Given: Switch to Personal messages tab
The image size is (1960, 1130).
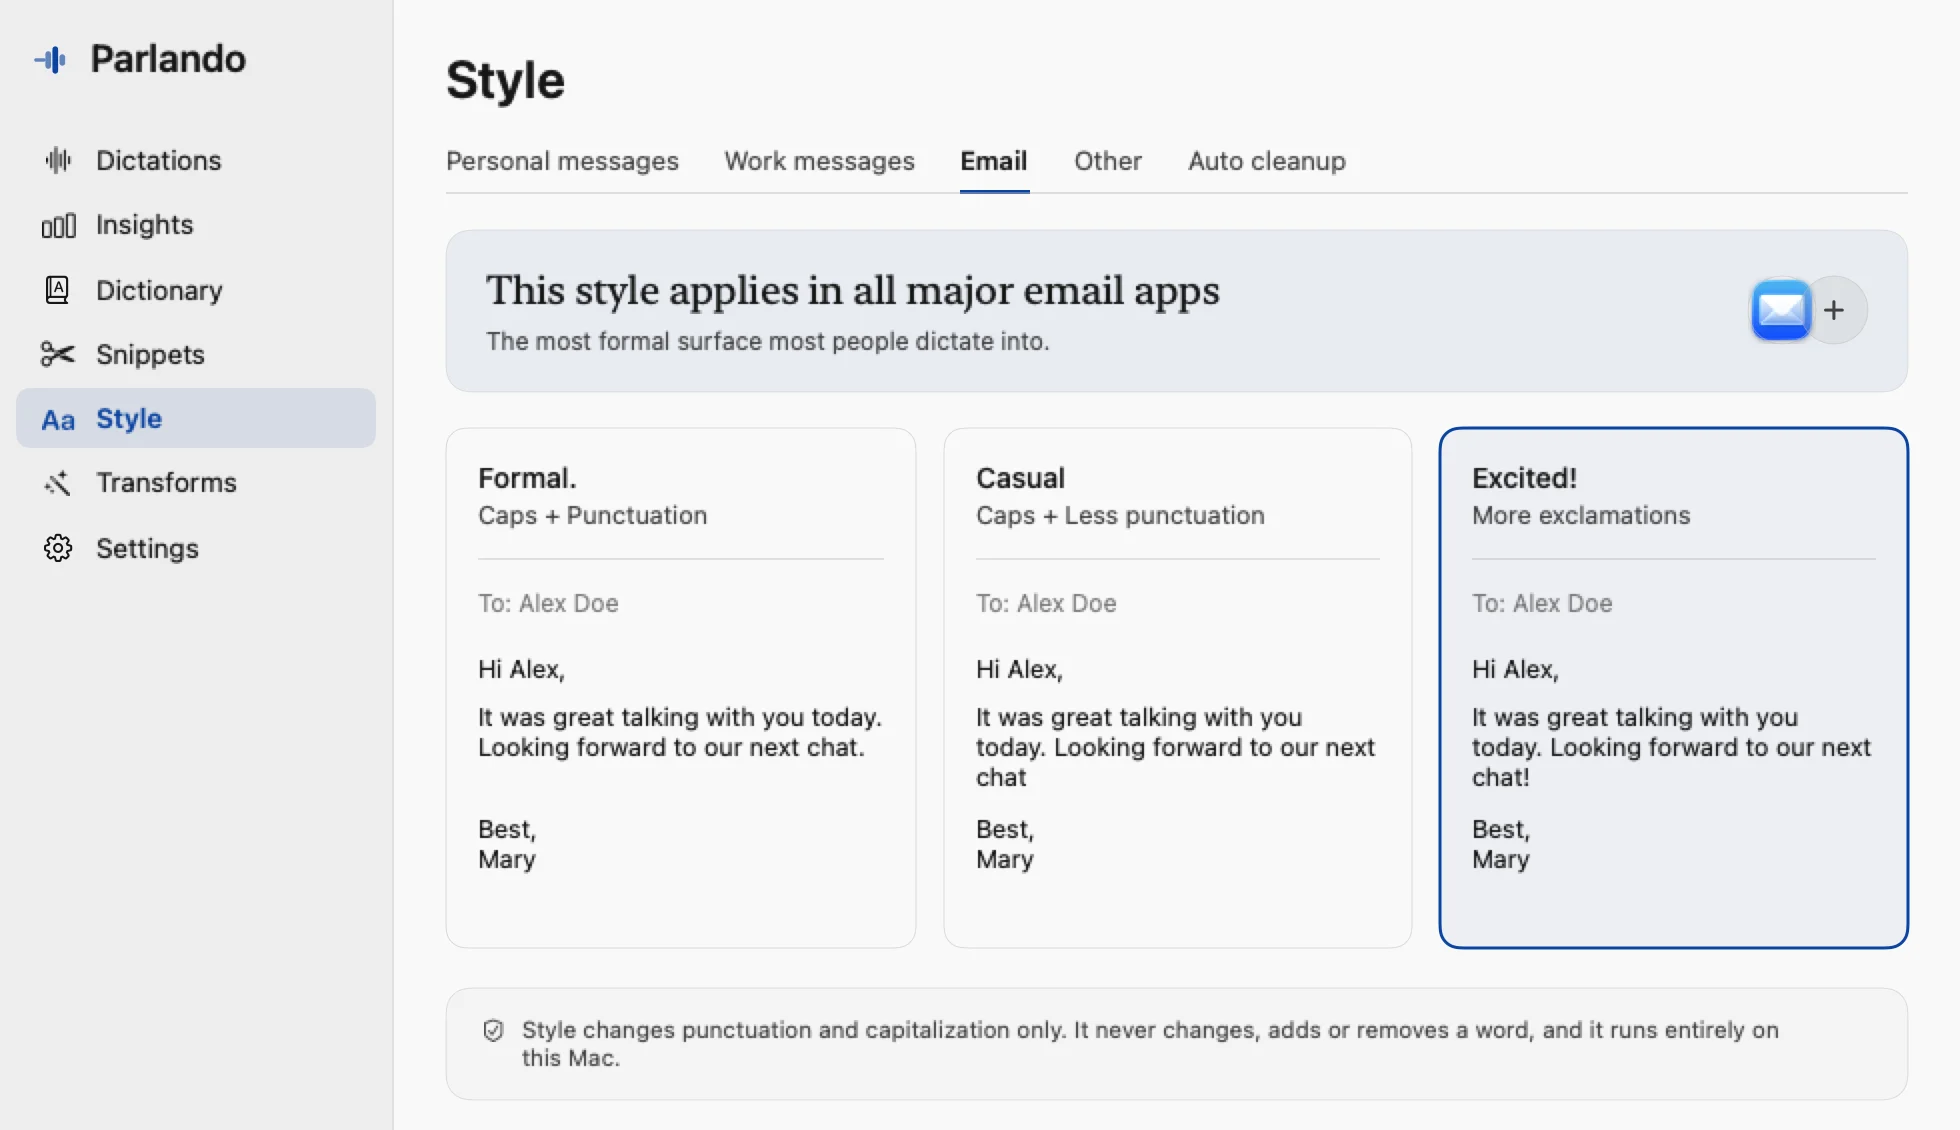Looking at the screenshot, I should coord(562,161).
